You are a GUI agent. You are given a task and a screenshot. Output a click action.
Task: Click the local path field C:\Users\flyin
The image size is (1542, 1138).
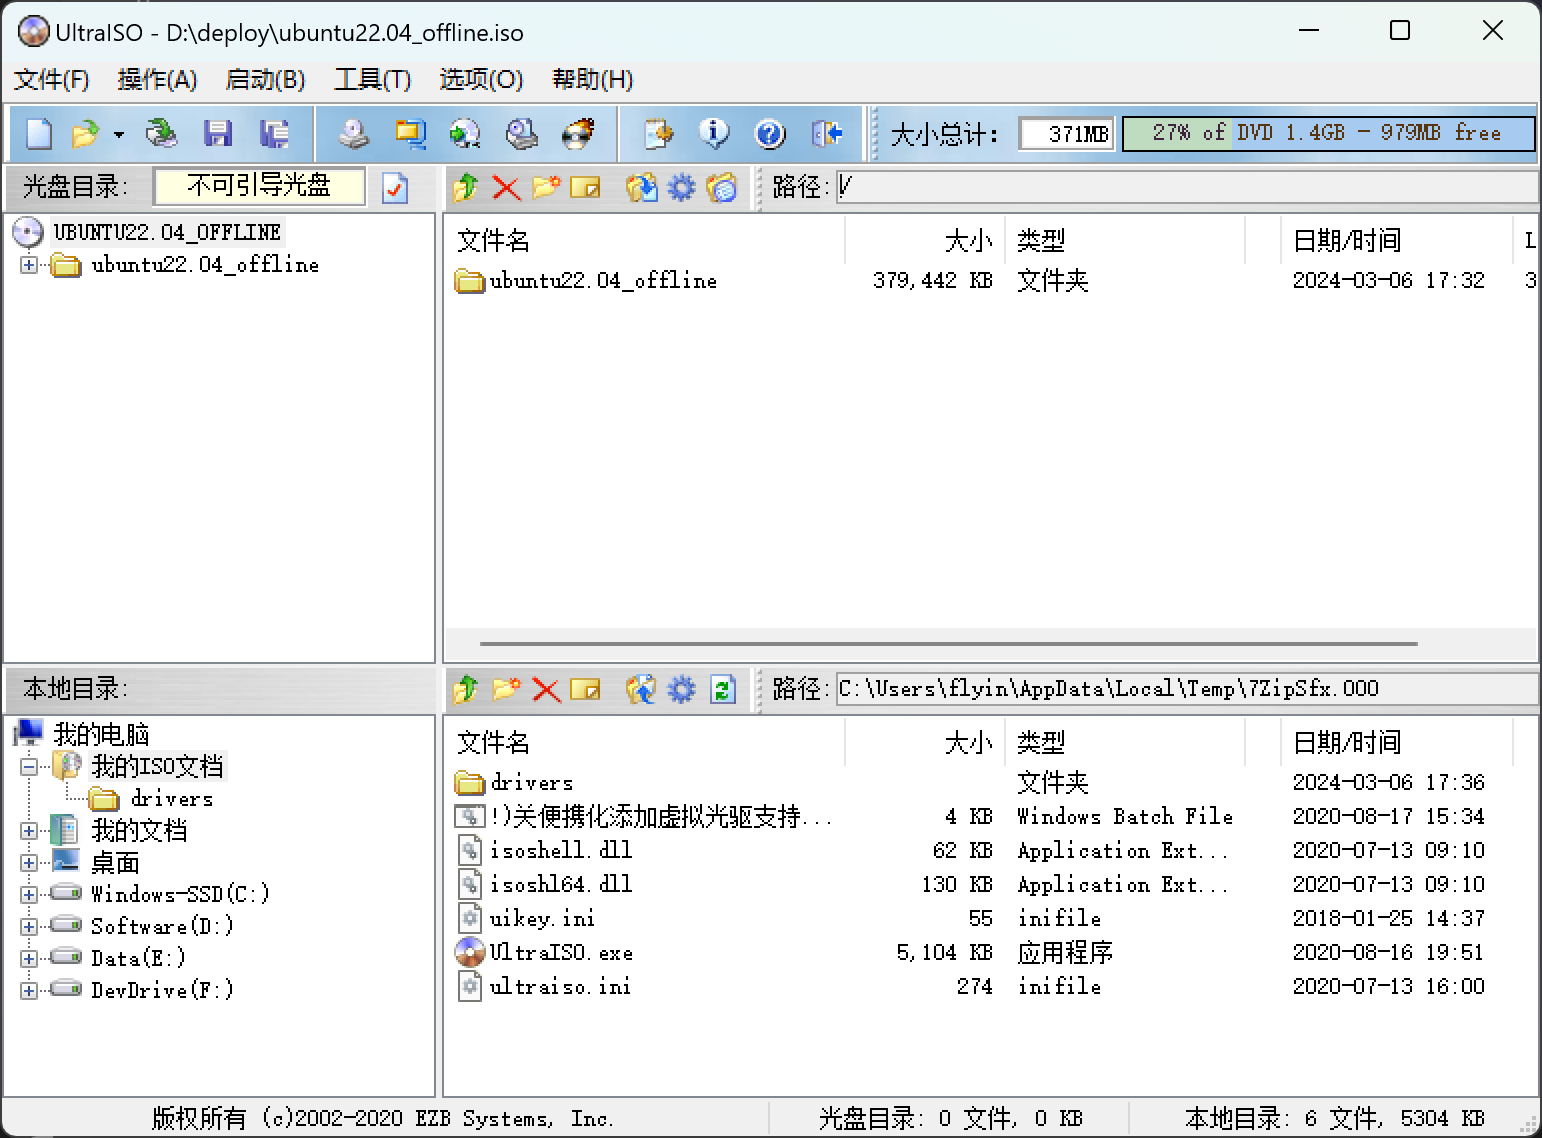point(1186,688)
